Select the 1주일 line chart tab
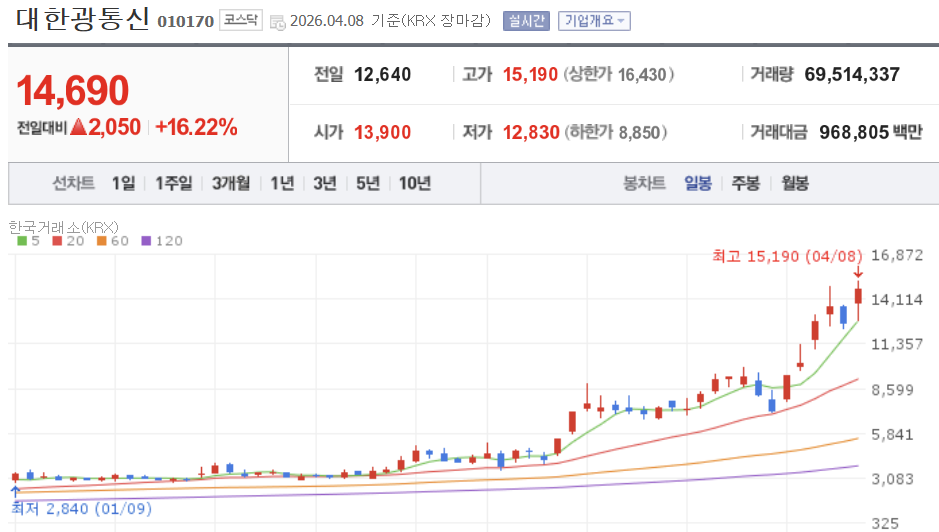 [174, 183]
